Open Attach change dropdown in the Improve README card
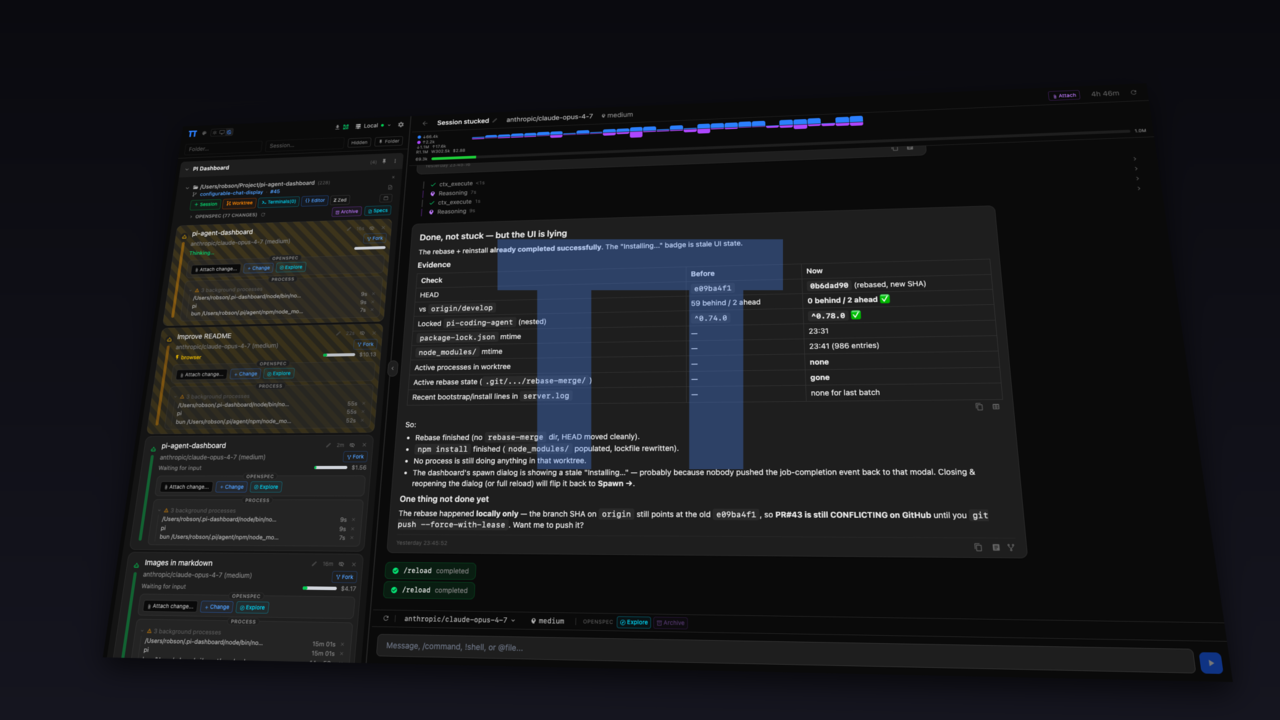The width and height of the screenshot is (1280, 720). tap(201, 374)
